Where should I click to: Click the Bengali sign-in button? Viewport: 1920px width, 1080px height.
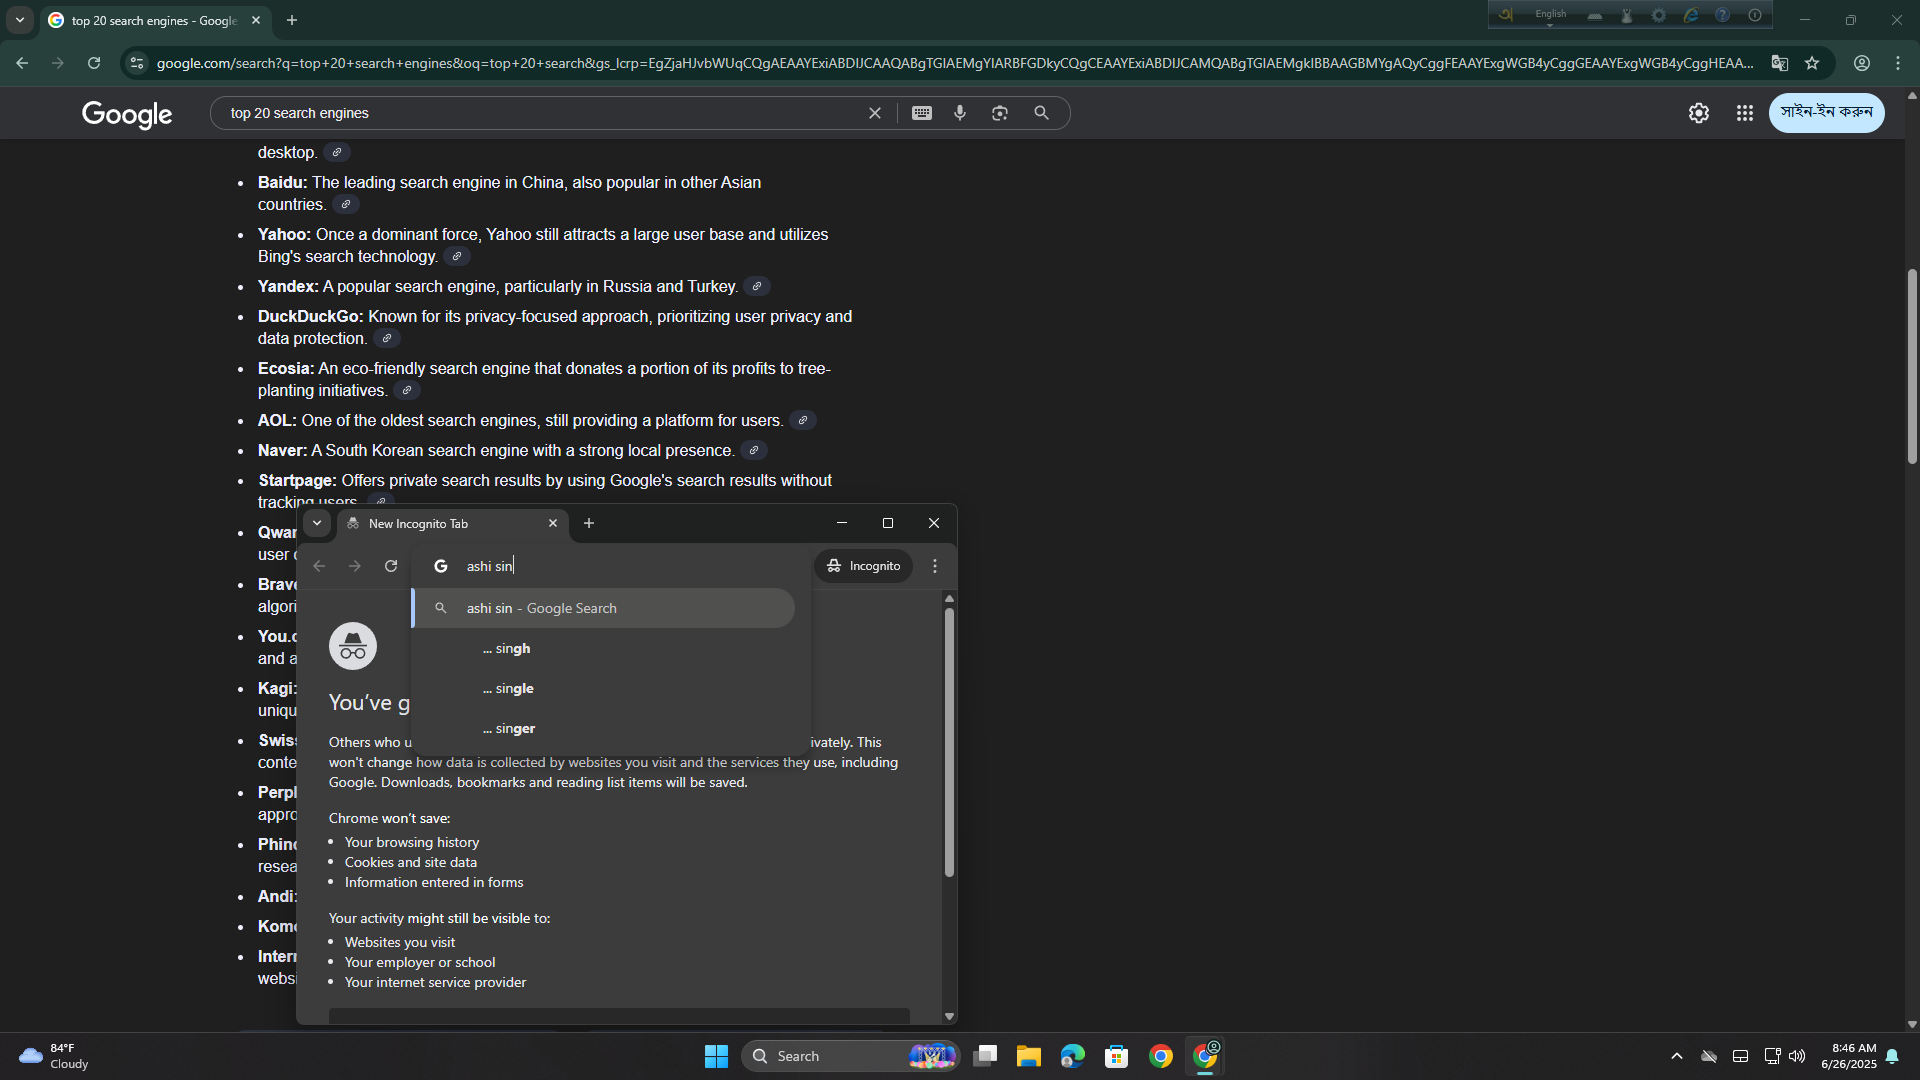coord(1826,113)
